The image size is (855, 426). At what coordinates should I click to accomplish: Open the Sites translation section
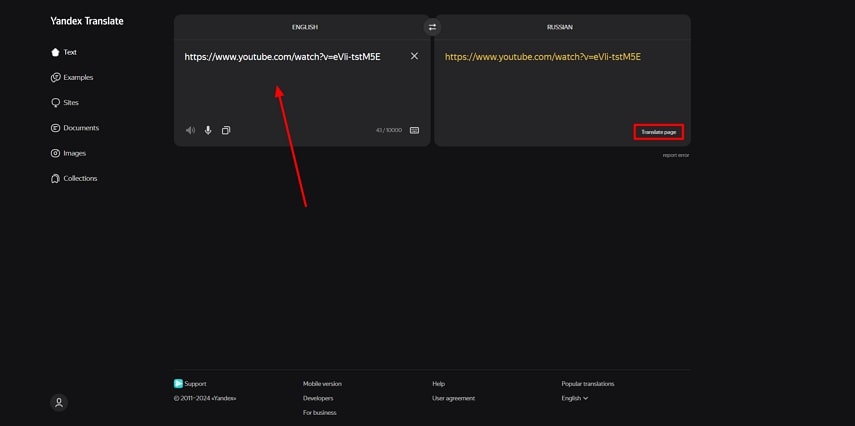tap(64, 103)
